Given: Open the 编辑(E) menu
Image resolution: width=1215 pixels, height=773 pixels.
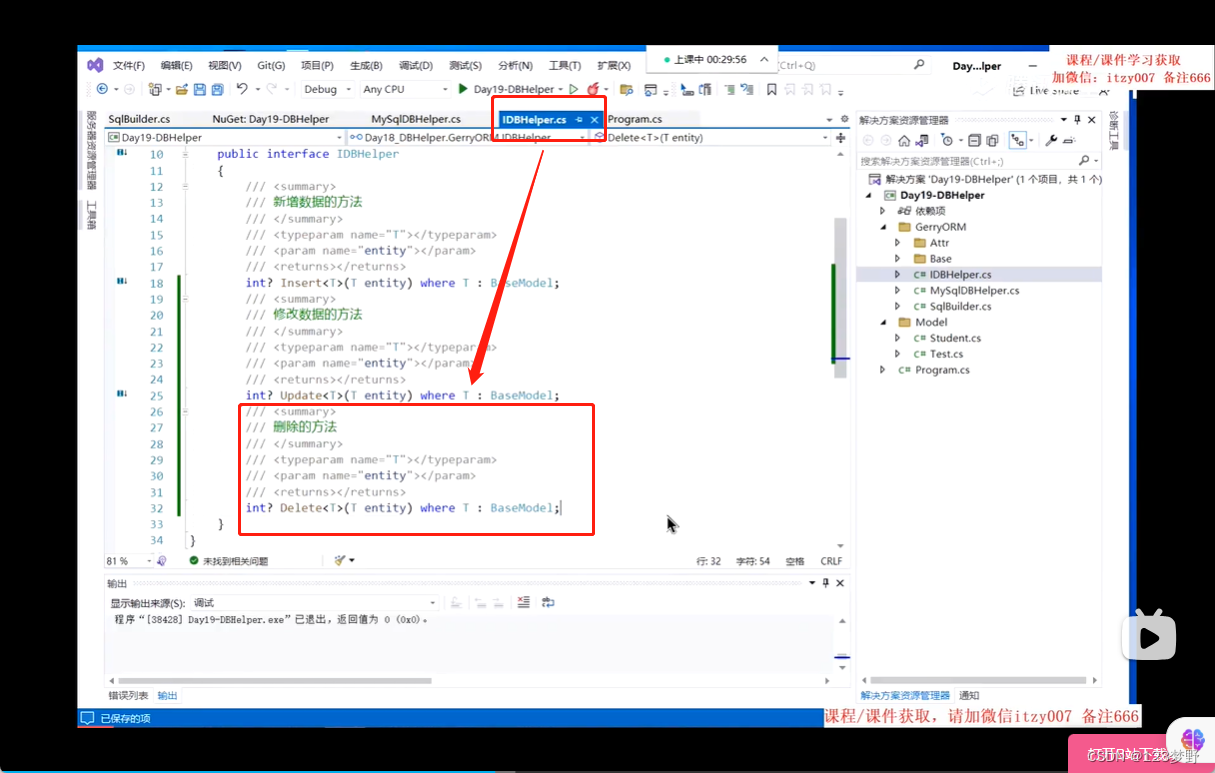Looking at the screenshot, I should tap(177, 65).
